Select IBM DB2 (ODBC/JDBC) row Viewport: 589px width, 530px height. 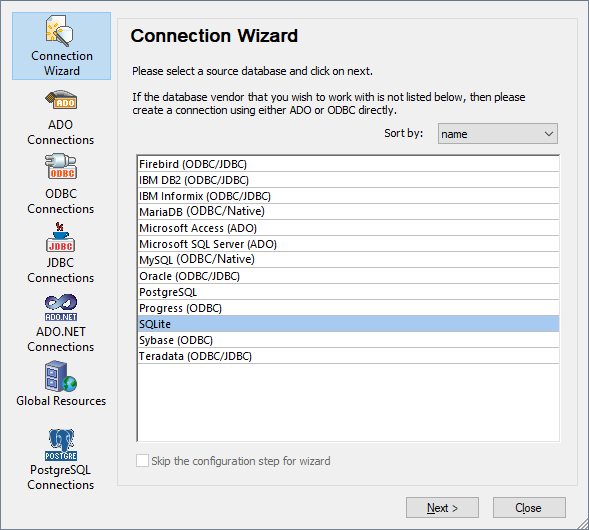tap(348, 180)
